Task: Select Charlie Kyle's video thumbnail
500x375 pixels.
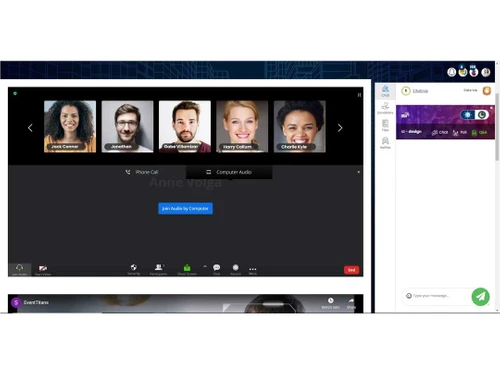Action: point(300,127)
